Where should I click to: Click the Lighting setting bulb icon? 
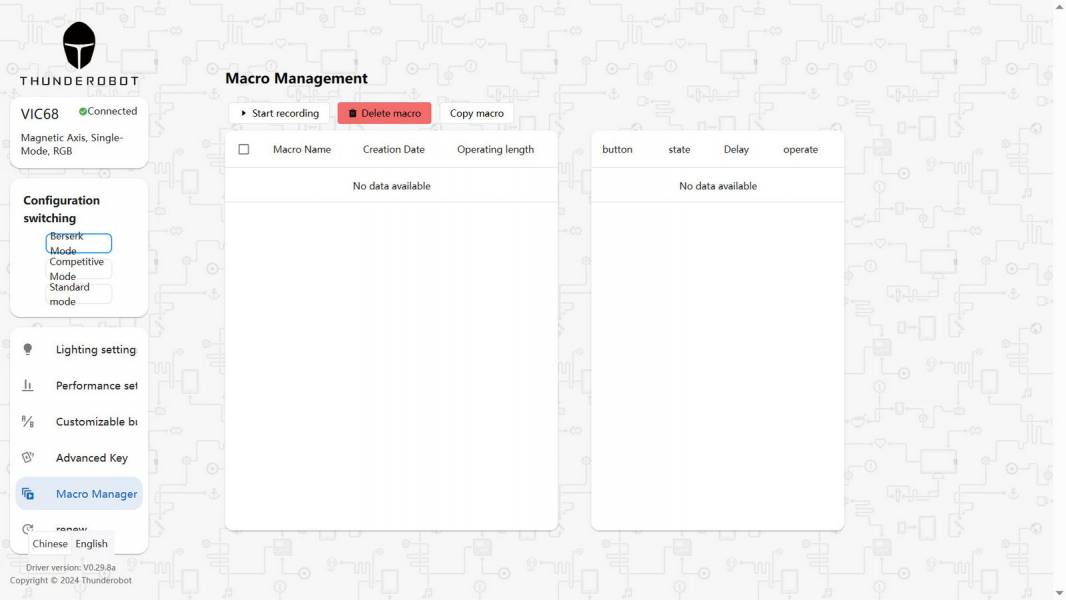[x=28, y=349]
